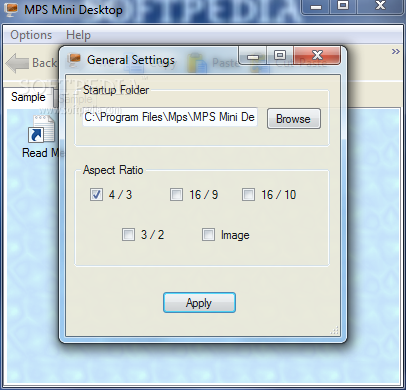Click the Browse button
Screen dimensions: 406x390
(x=294, y=119)
